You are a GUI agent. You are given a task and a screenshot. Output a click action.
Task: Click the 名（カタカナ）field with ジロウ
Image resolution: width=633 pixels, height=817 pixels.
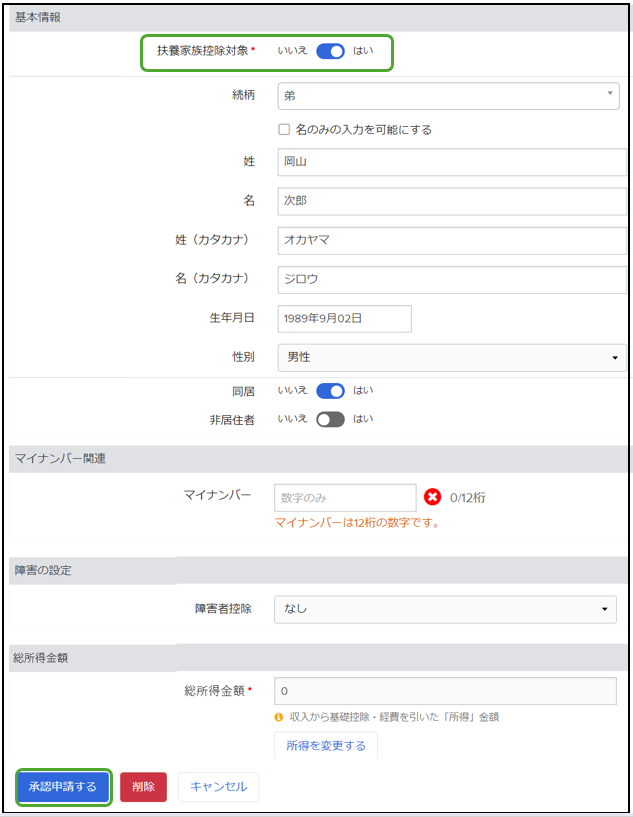(x=452, y=280)
